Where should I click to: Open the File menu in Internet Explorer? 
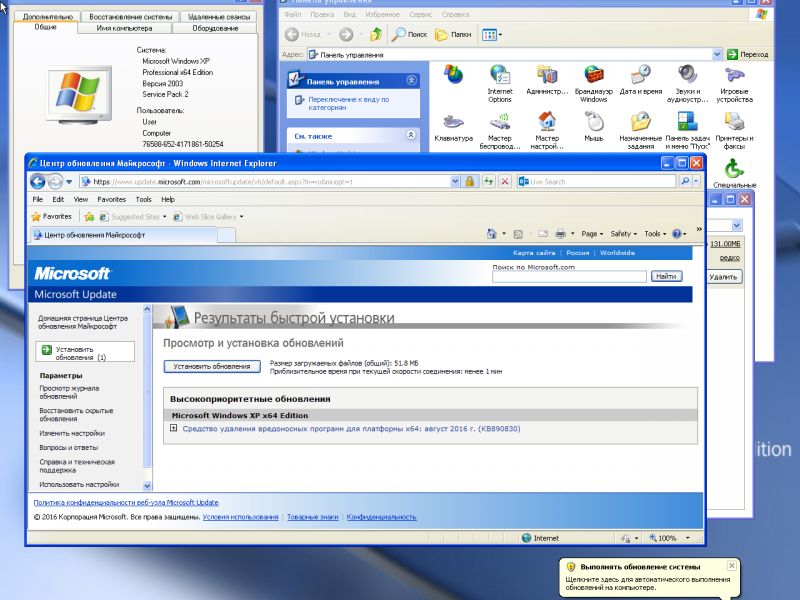point(38,199)
